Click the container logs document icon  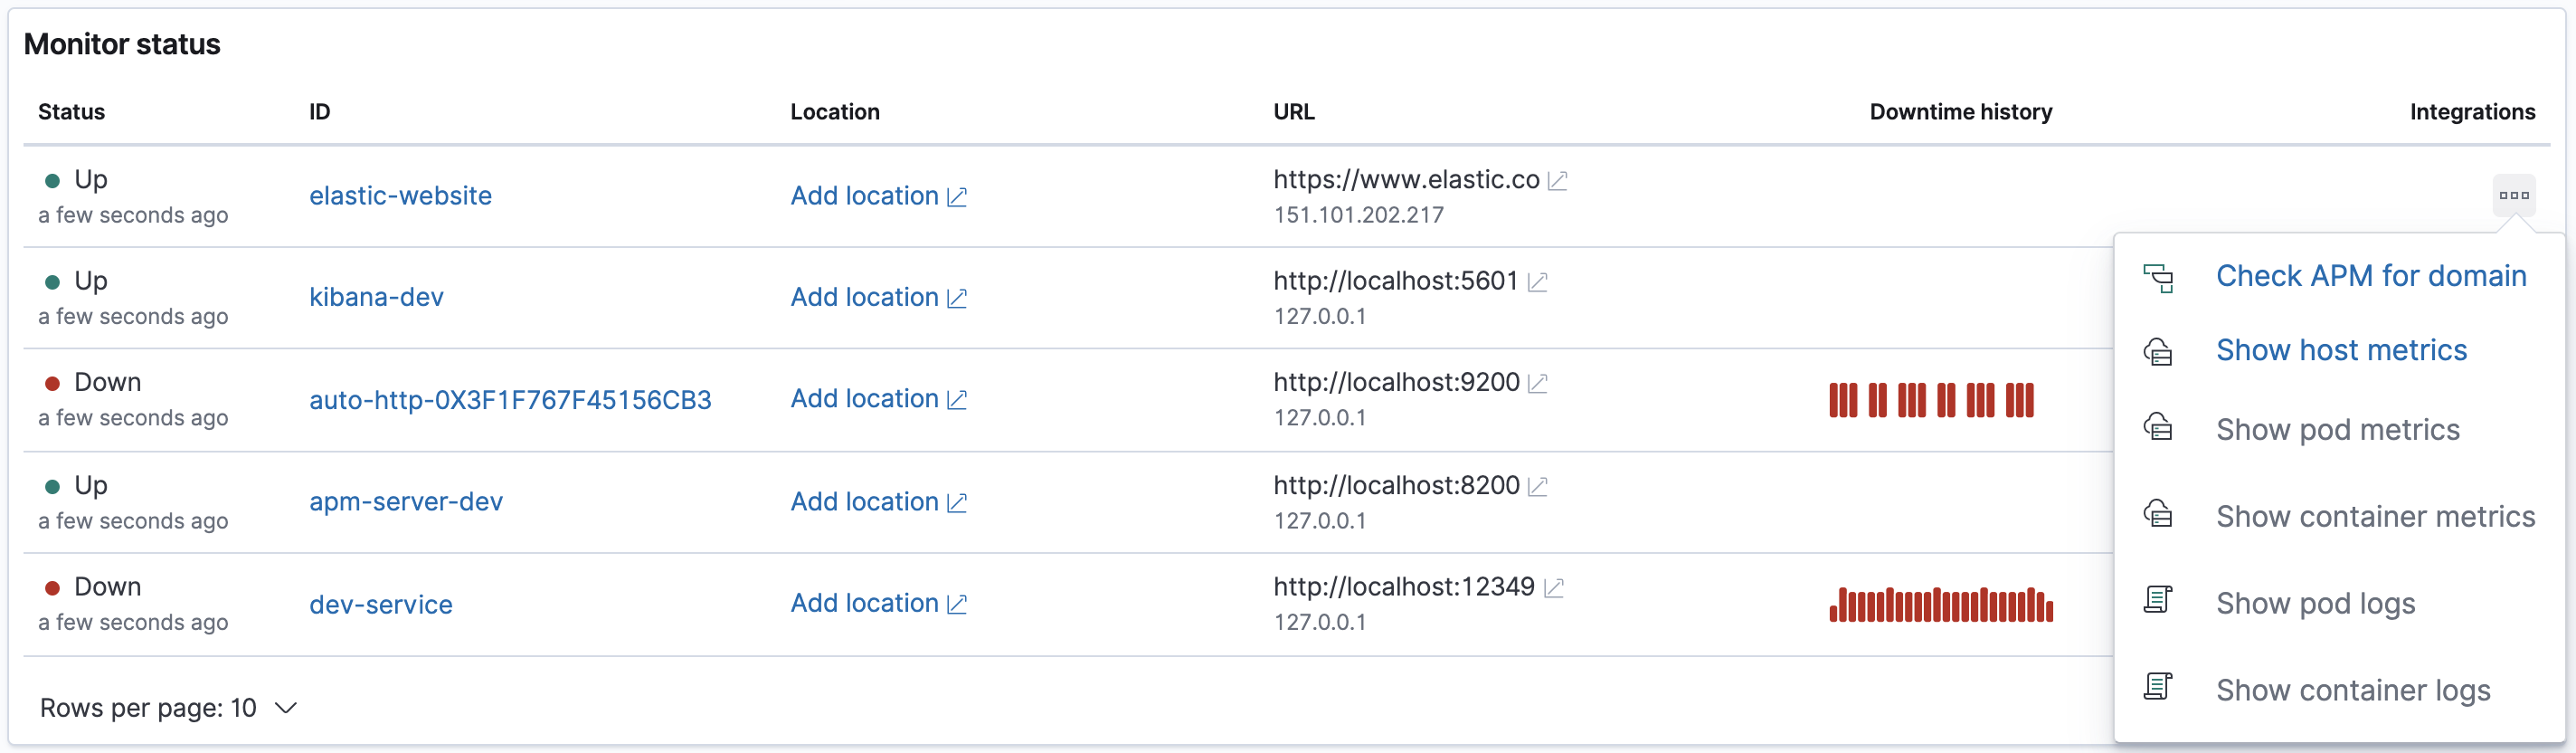pyautogui.click(x=2160, y=686)
